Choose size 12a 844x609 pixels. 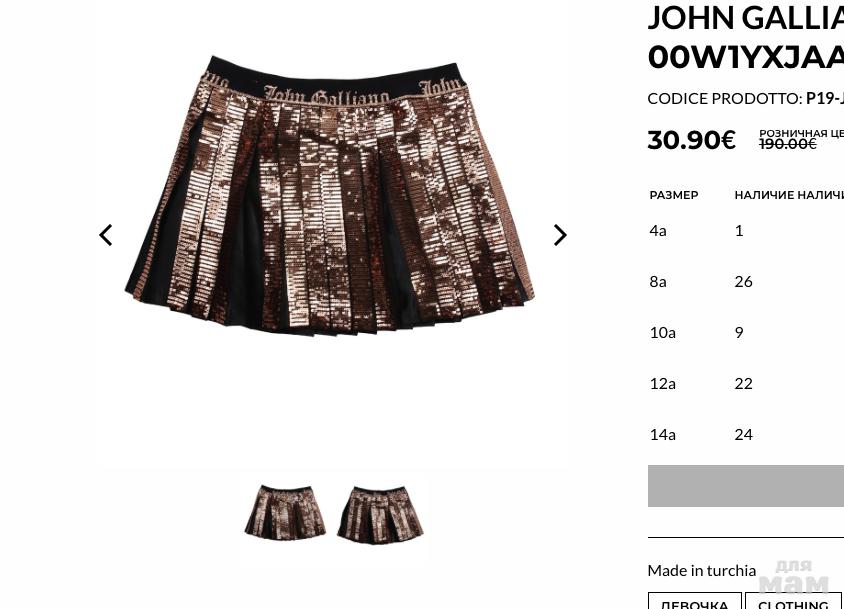click(x=745, y=384)
